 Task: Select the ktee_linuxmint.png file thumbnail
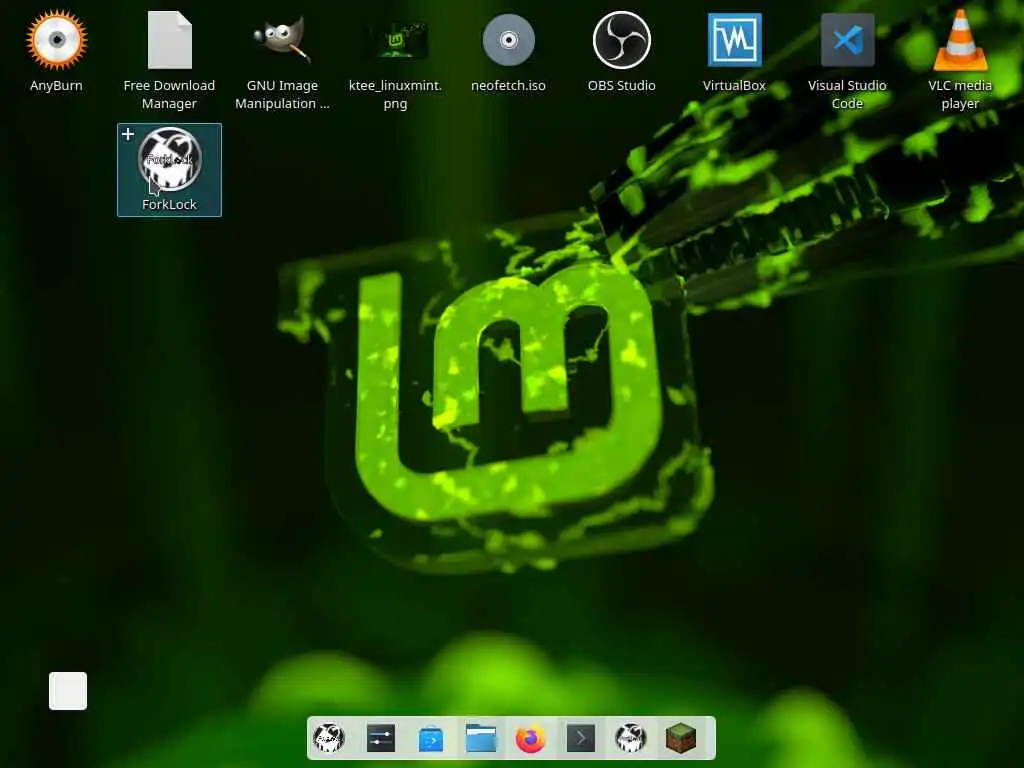tap(395, 40)
